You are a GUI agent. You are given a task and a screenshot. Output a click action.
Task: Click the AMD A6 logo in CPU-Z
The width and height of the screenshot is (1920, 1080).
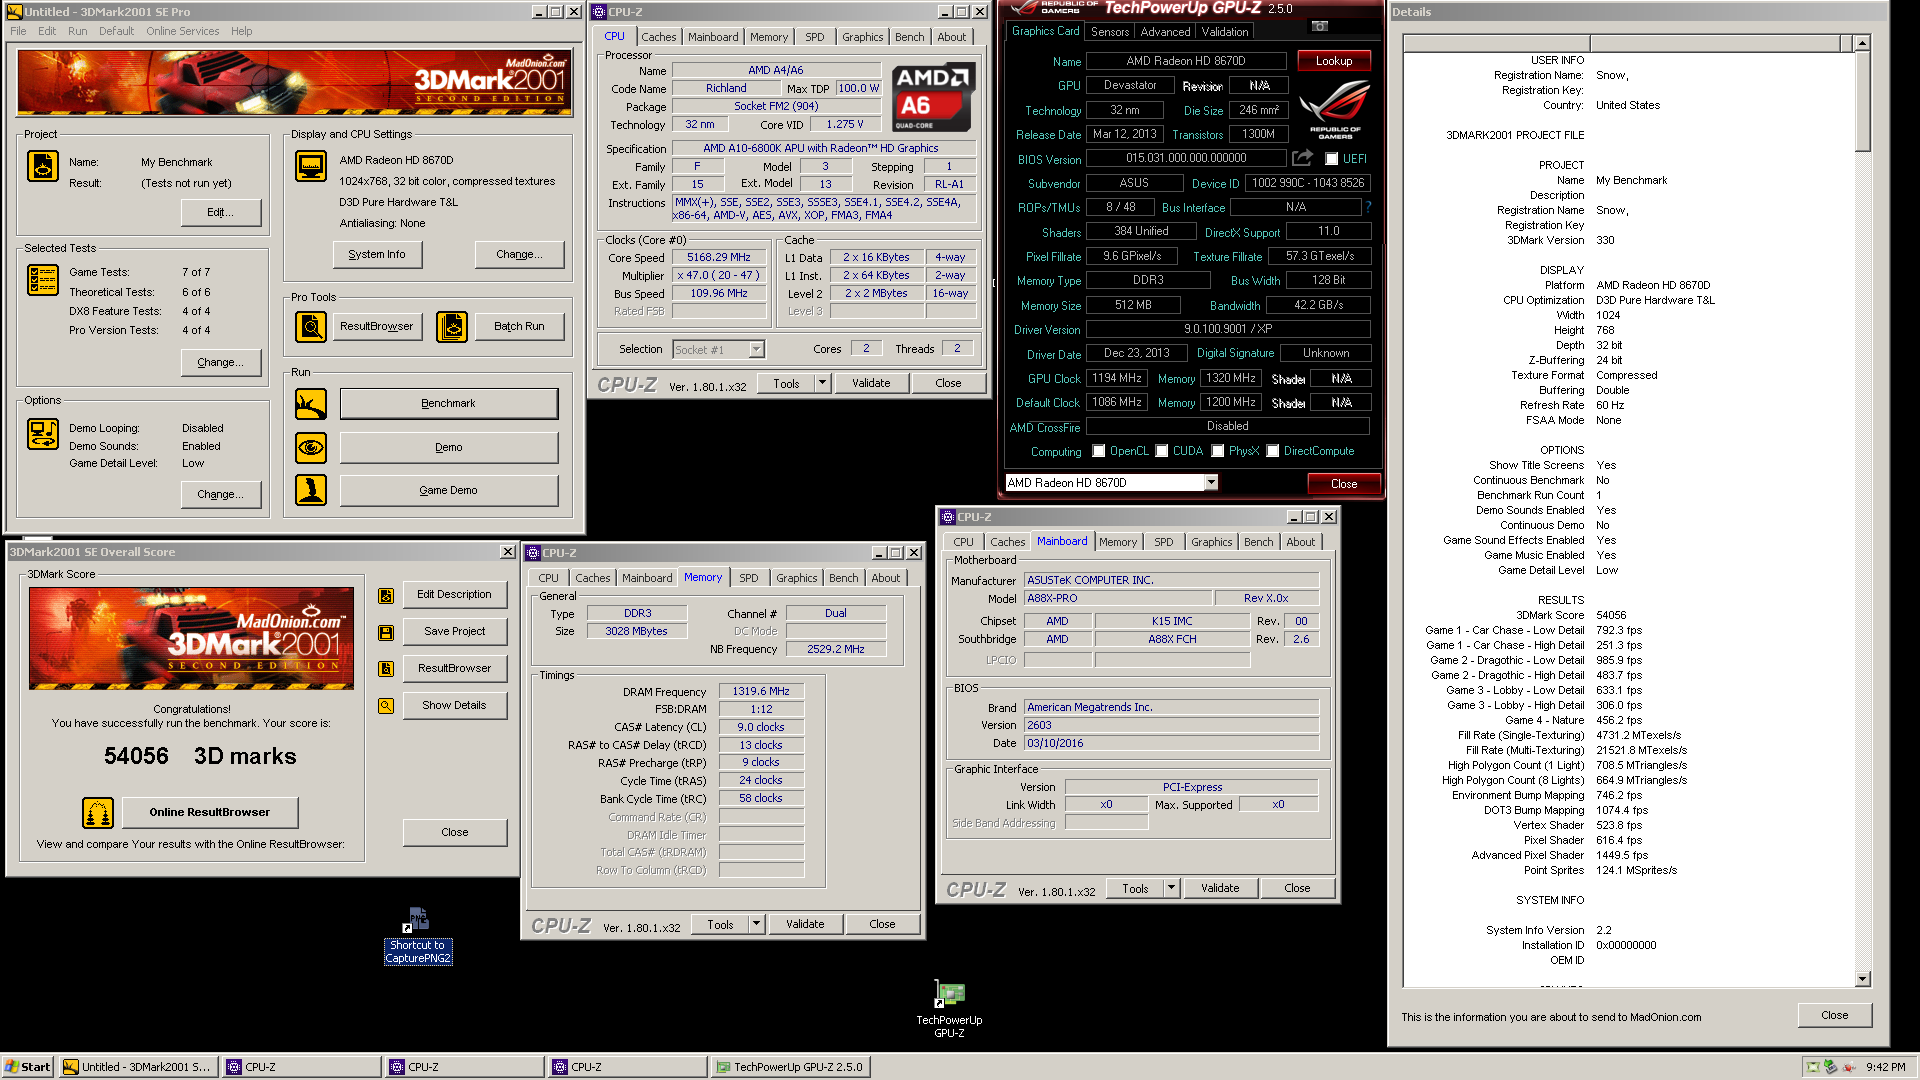point(932,98)
